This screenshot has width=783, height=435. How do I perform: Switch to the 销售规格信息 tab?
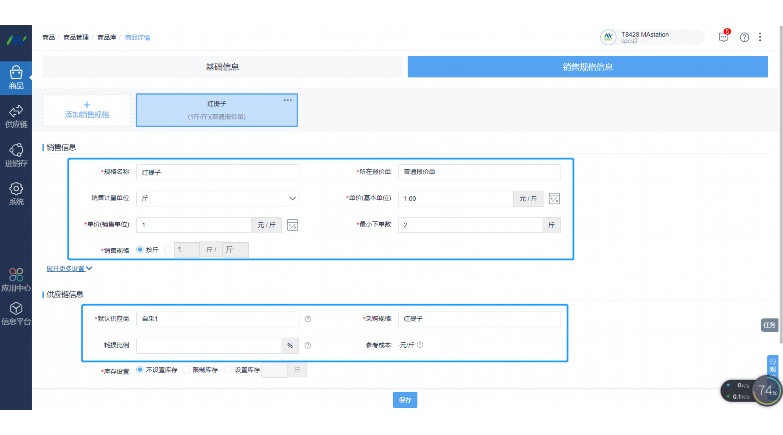(x=588, y=66)
